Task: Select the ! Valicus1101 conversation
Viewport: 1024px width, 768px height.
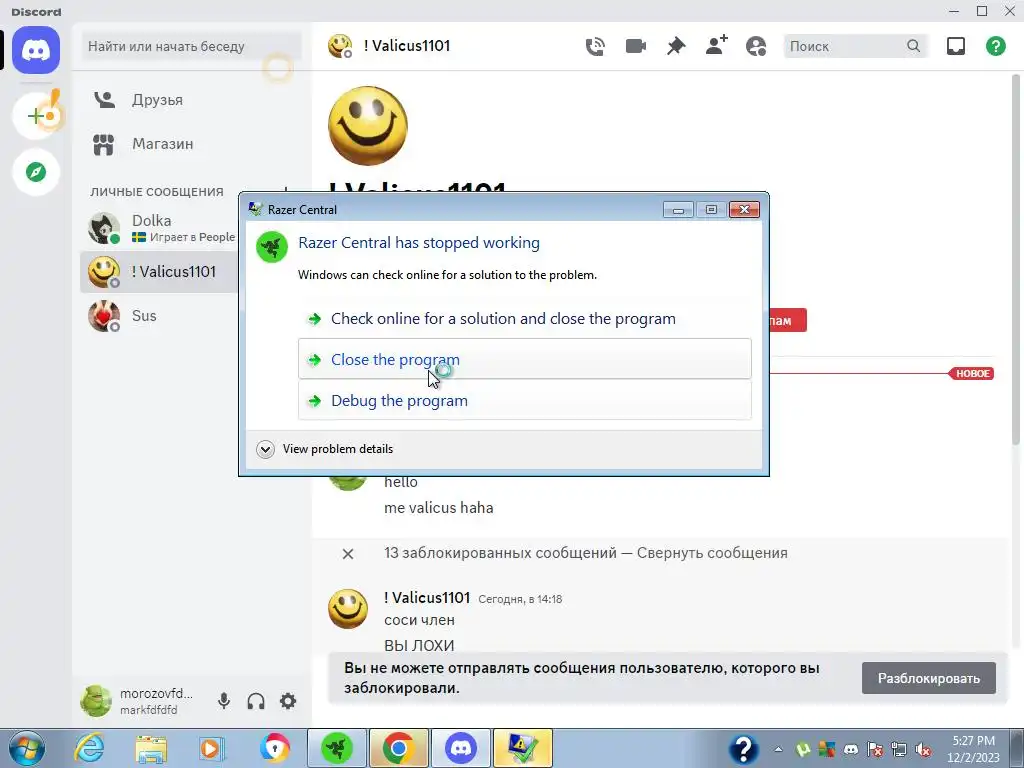Action: click(x=159, y=272)
